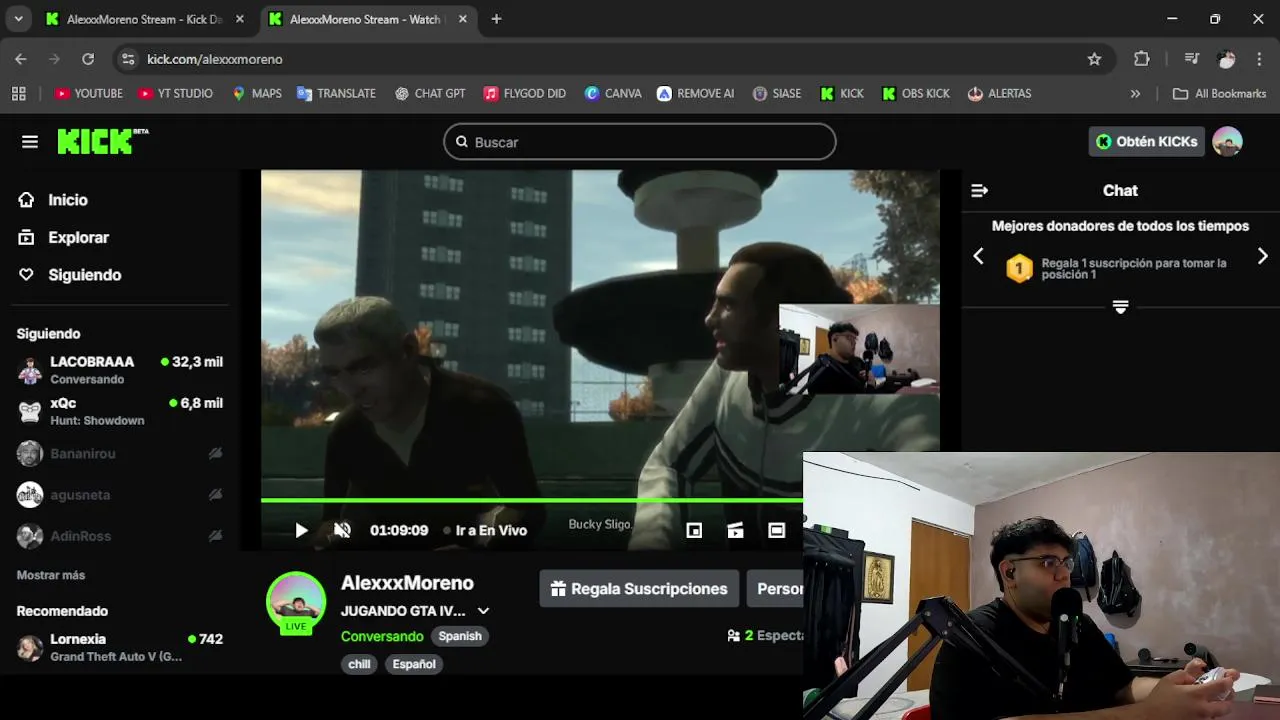Open YOUTUBE bookmark
This screenshot has width=1280, height=720.
(89, 93)
